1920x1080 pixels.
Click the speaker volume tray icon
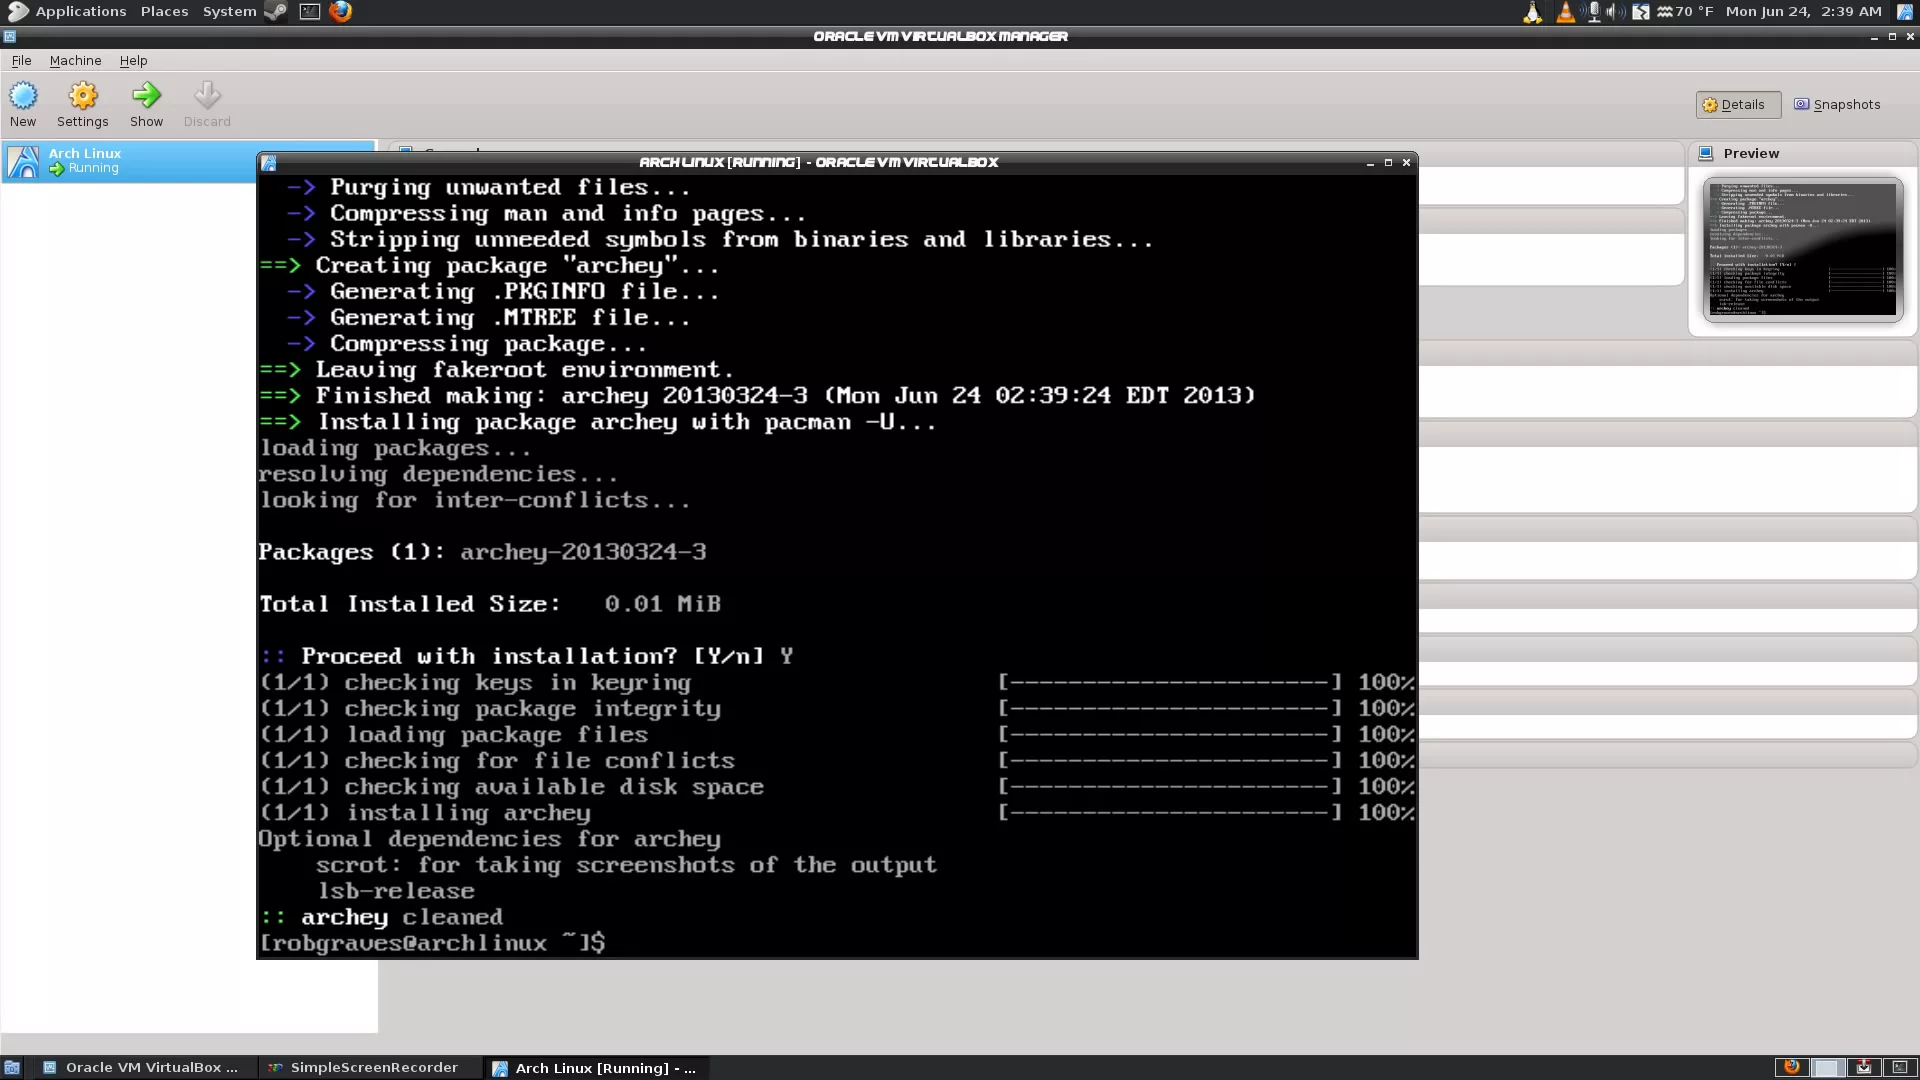point(1614,12)
